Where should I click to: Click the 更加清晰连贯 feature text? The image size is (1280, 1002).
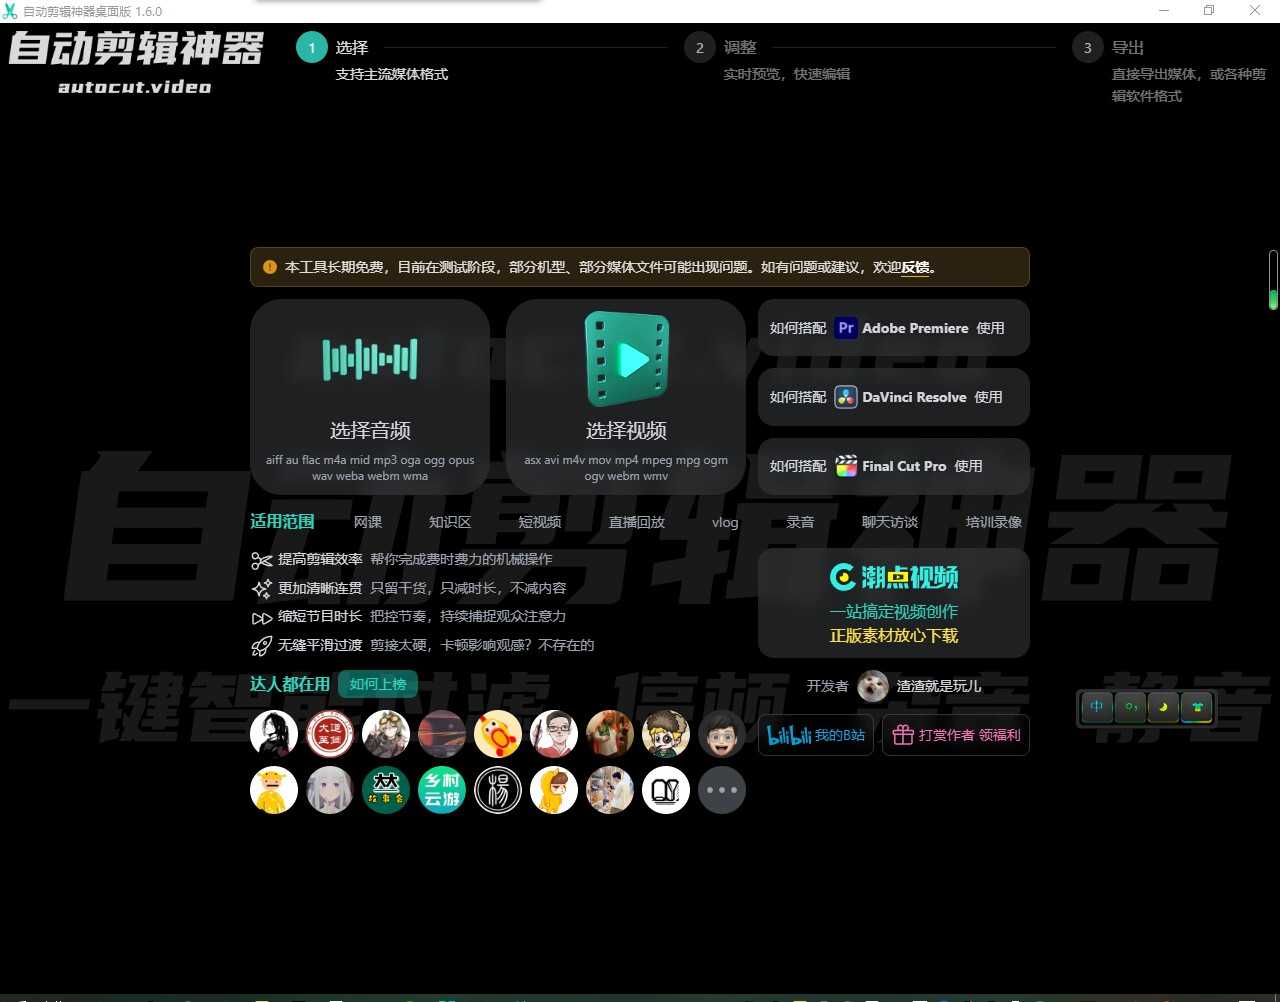coord(320,588)
